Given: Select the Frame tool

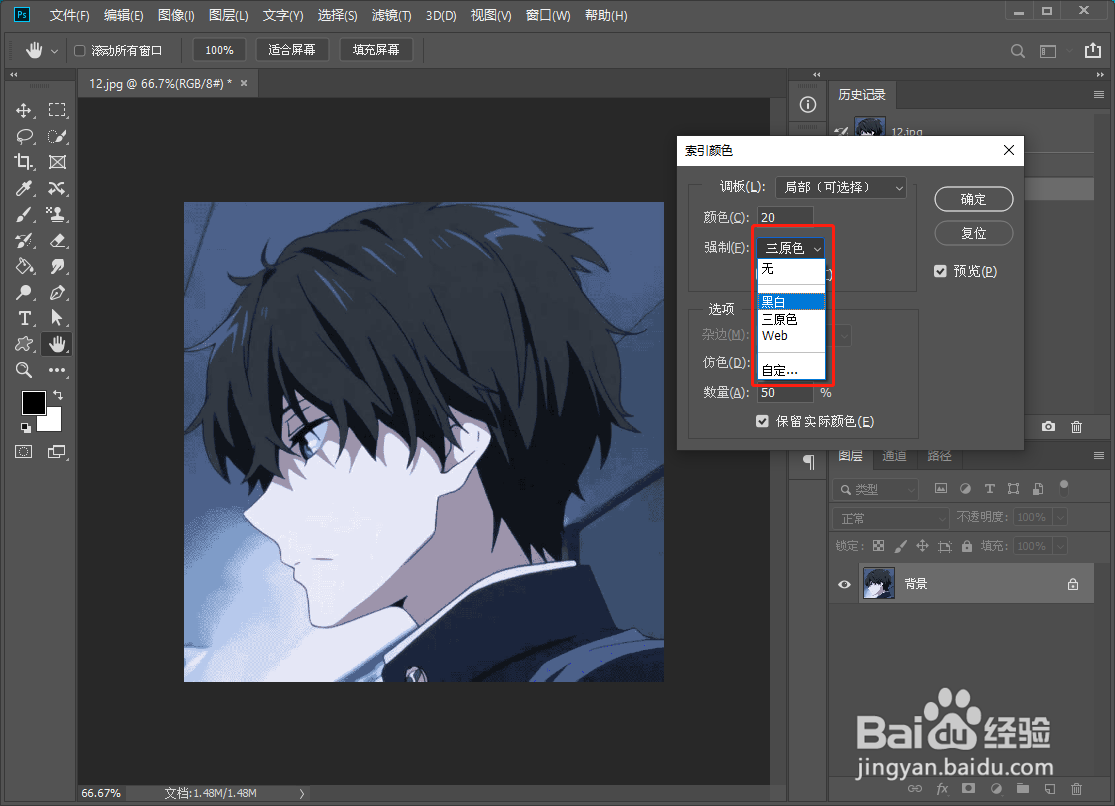Looking at the screenshot, I should [x=57, y=162].
